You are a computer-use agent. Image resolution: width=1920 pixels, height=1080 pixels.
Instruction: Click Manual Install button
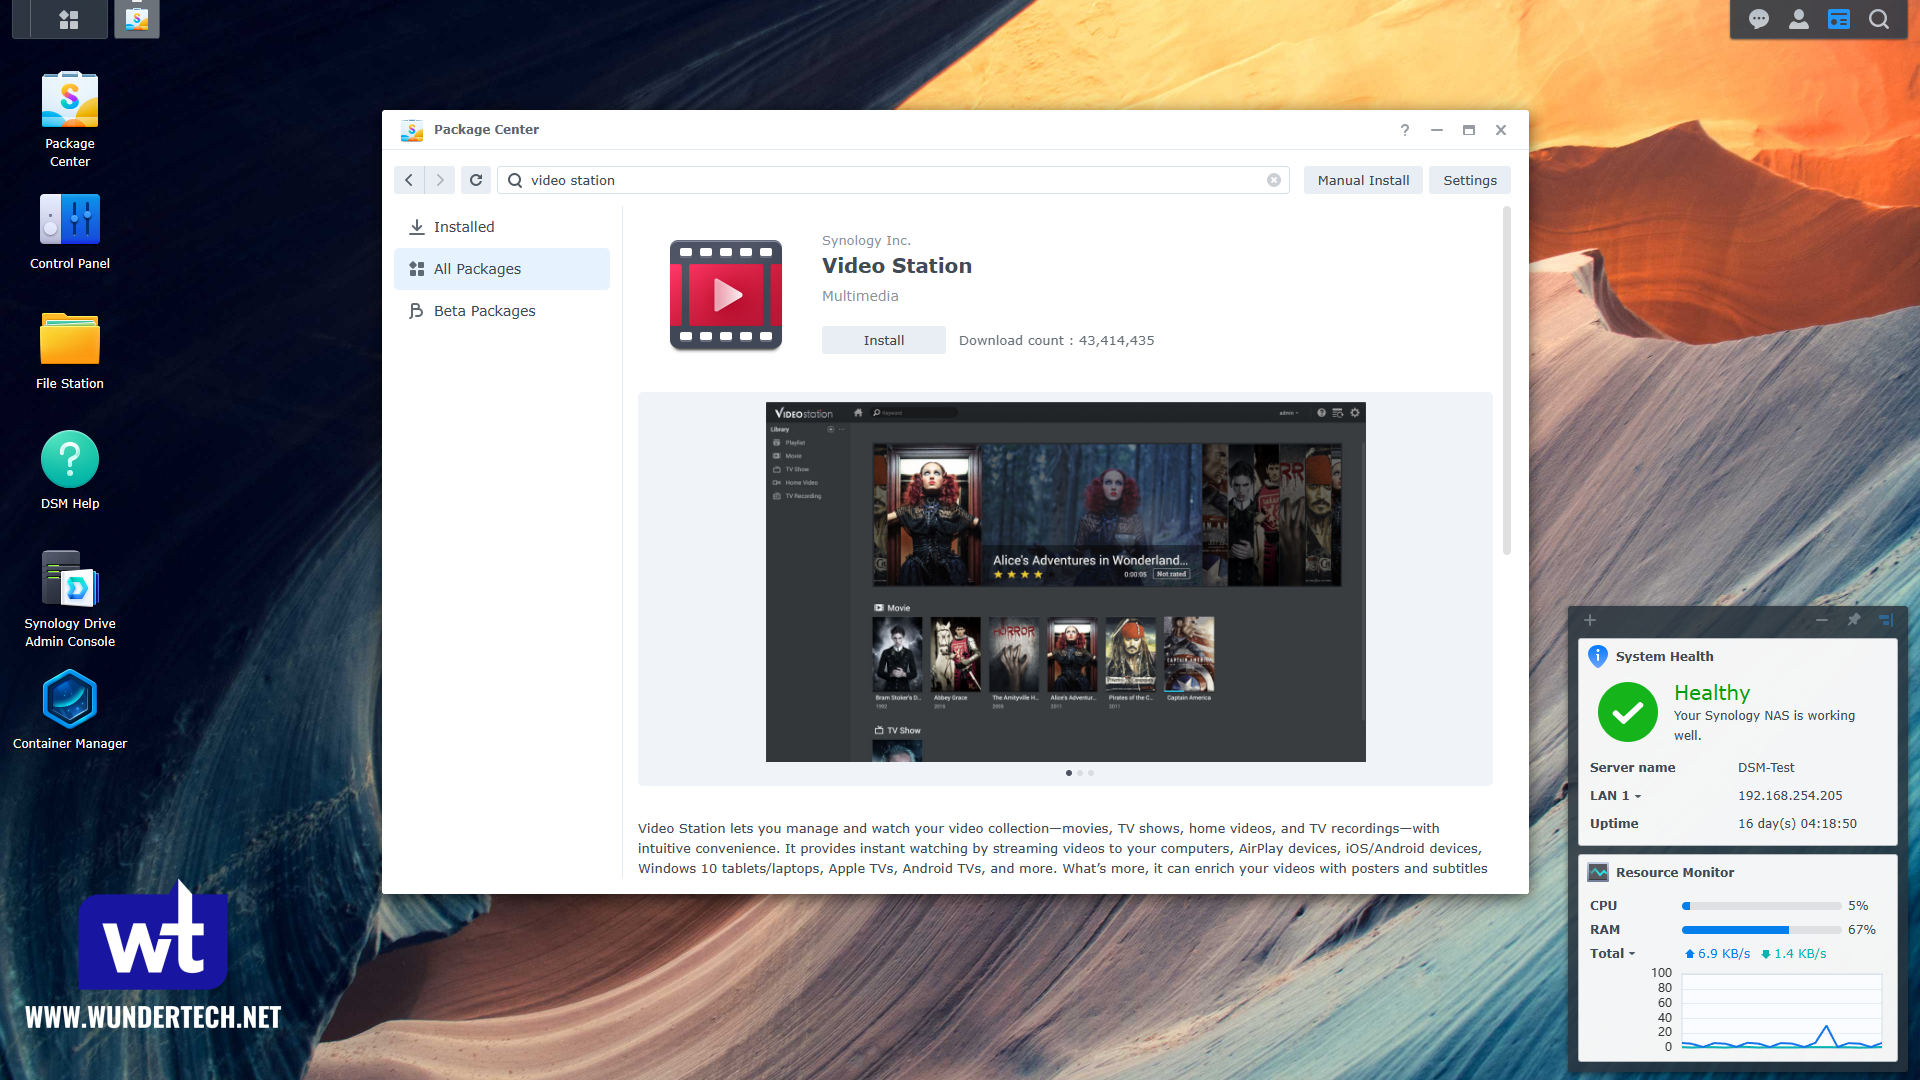coord(1362,179)
